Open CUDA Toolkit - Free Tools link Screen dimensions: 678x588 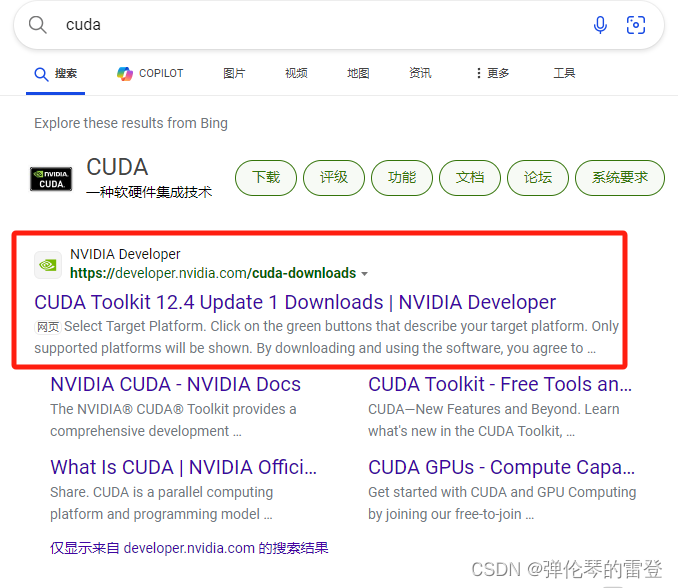coord(500,384)
